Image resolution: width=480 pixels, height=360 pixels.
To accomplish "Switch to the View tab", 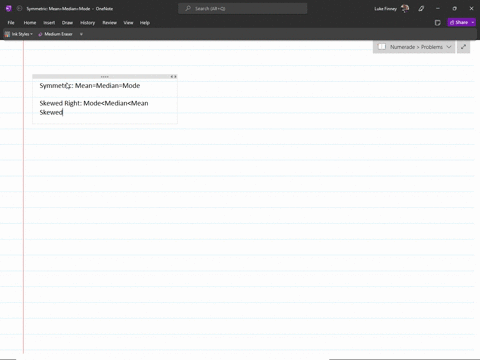I will (128, 23).
